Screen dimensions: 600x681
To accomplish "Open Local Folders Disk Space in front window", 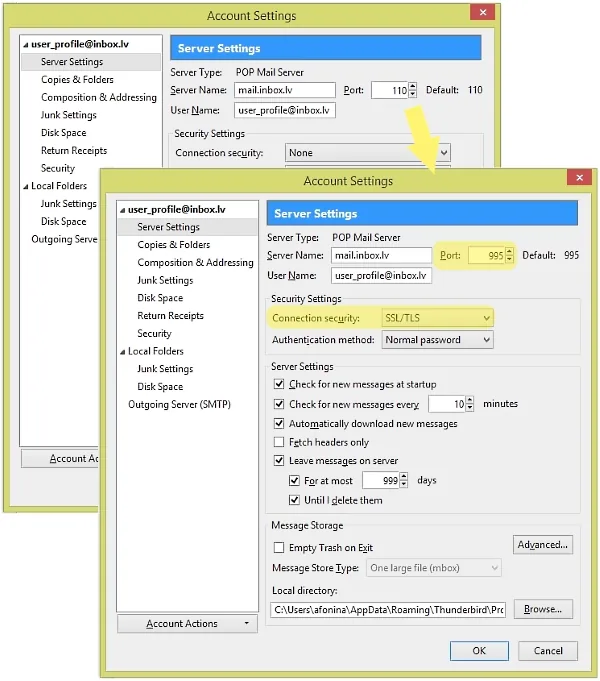I will (160, 387).
